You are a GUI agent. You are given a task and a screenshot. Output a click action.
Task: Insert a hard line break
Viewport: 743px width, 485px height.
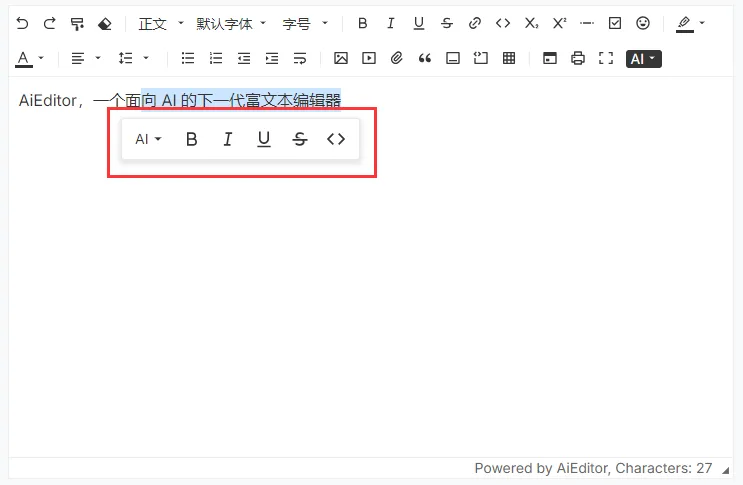(300, 58)
